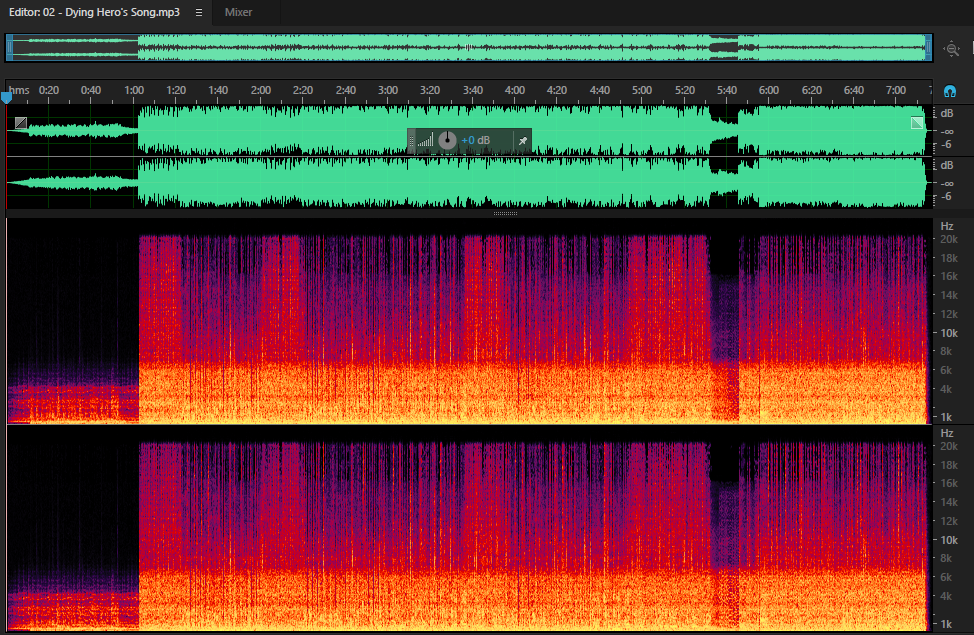The image size is (974, 635).
Task: Pin the HUD with the pushpin icon
Action: (523, 141)
